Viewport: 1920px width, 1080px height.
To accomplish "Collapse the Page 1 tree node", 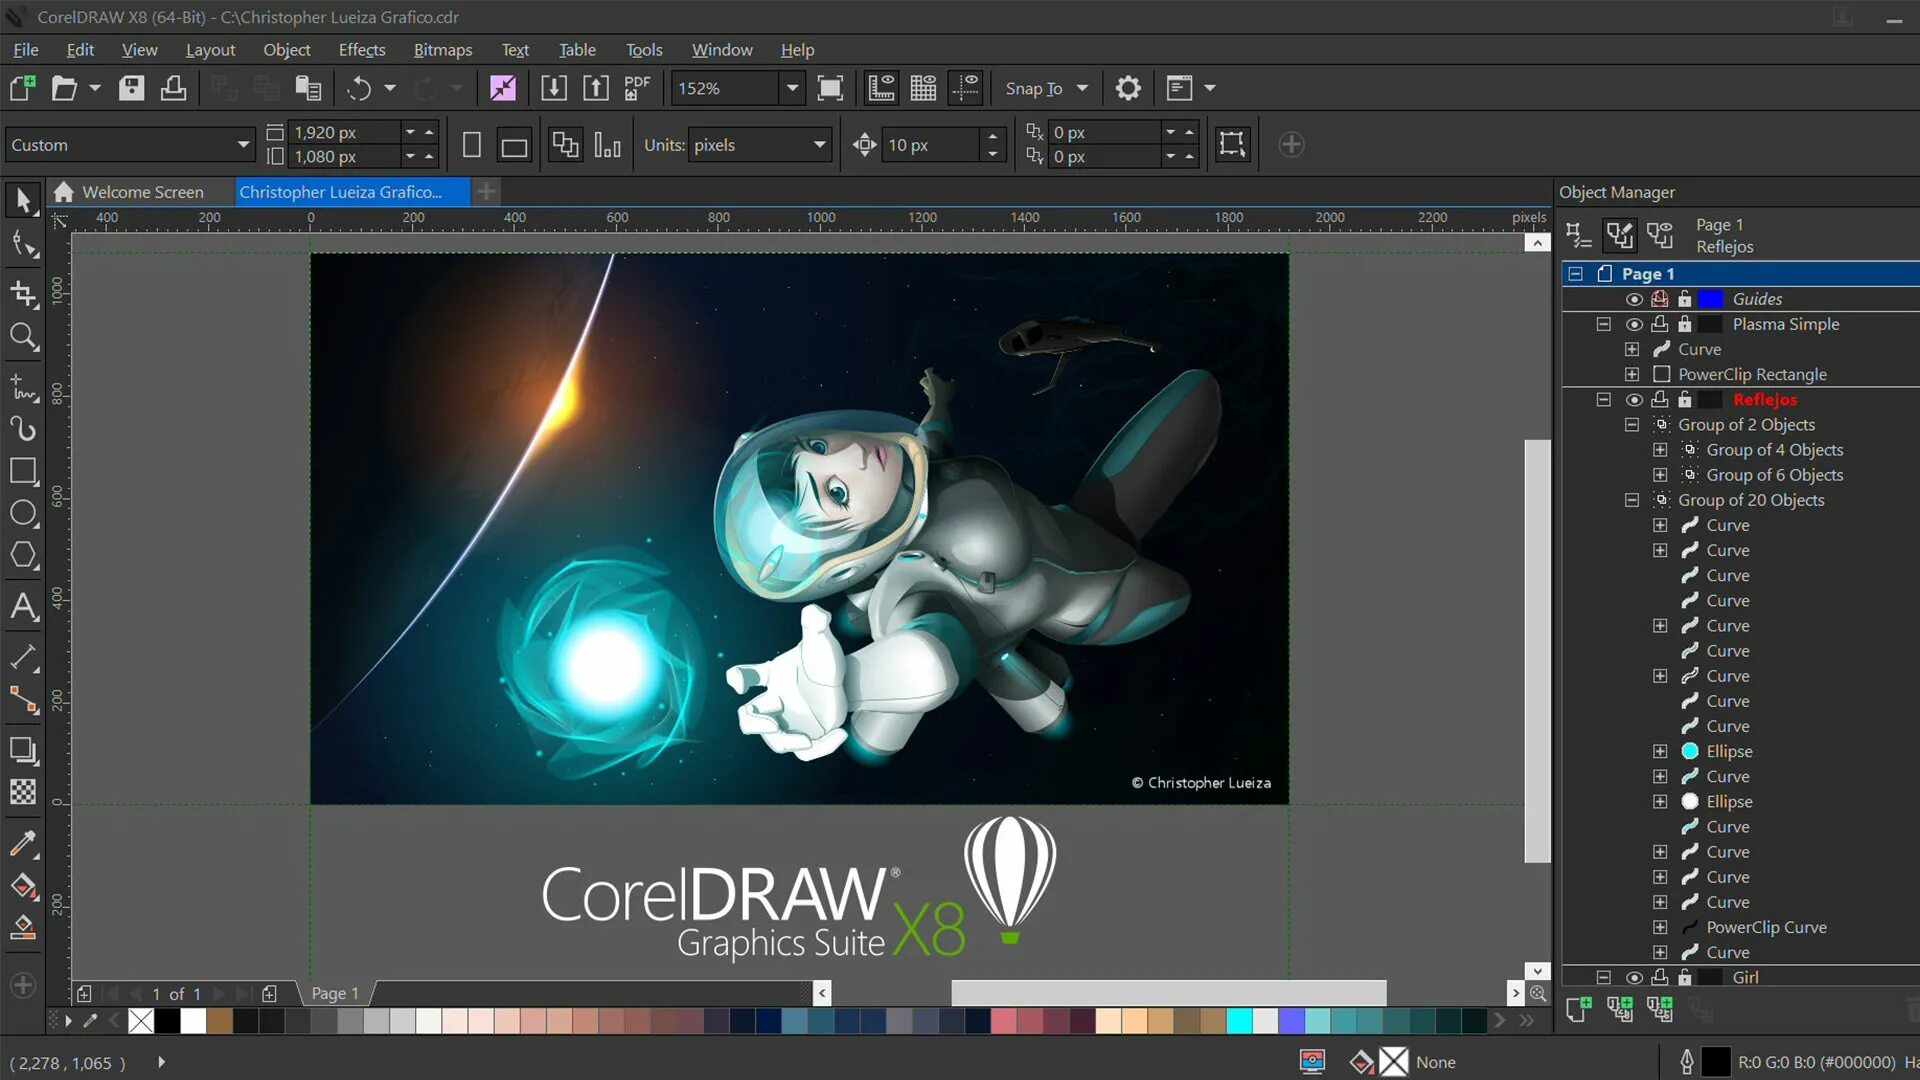I will (1576, 273).
